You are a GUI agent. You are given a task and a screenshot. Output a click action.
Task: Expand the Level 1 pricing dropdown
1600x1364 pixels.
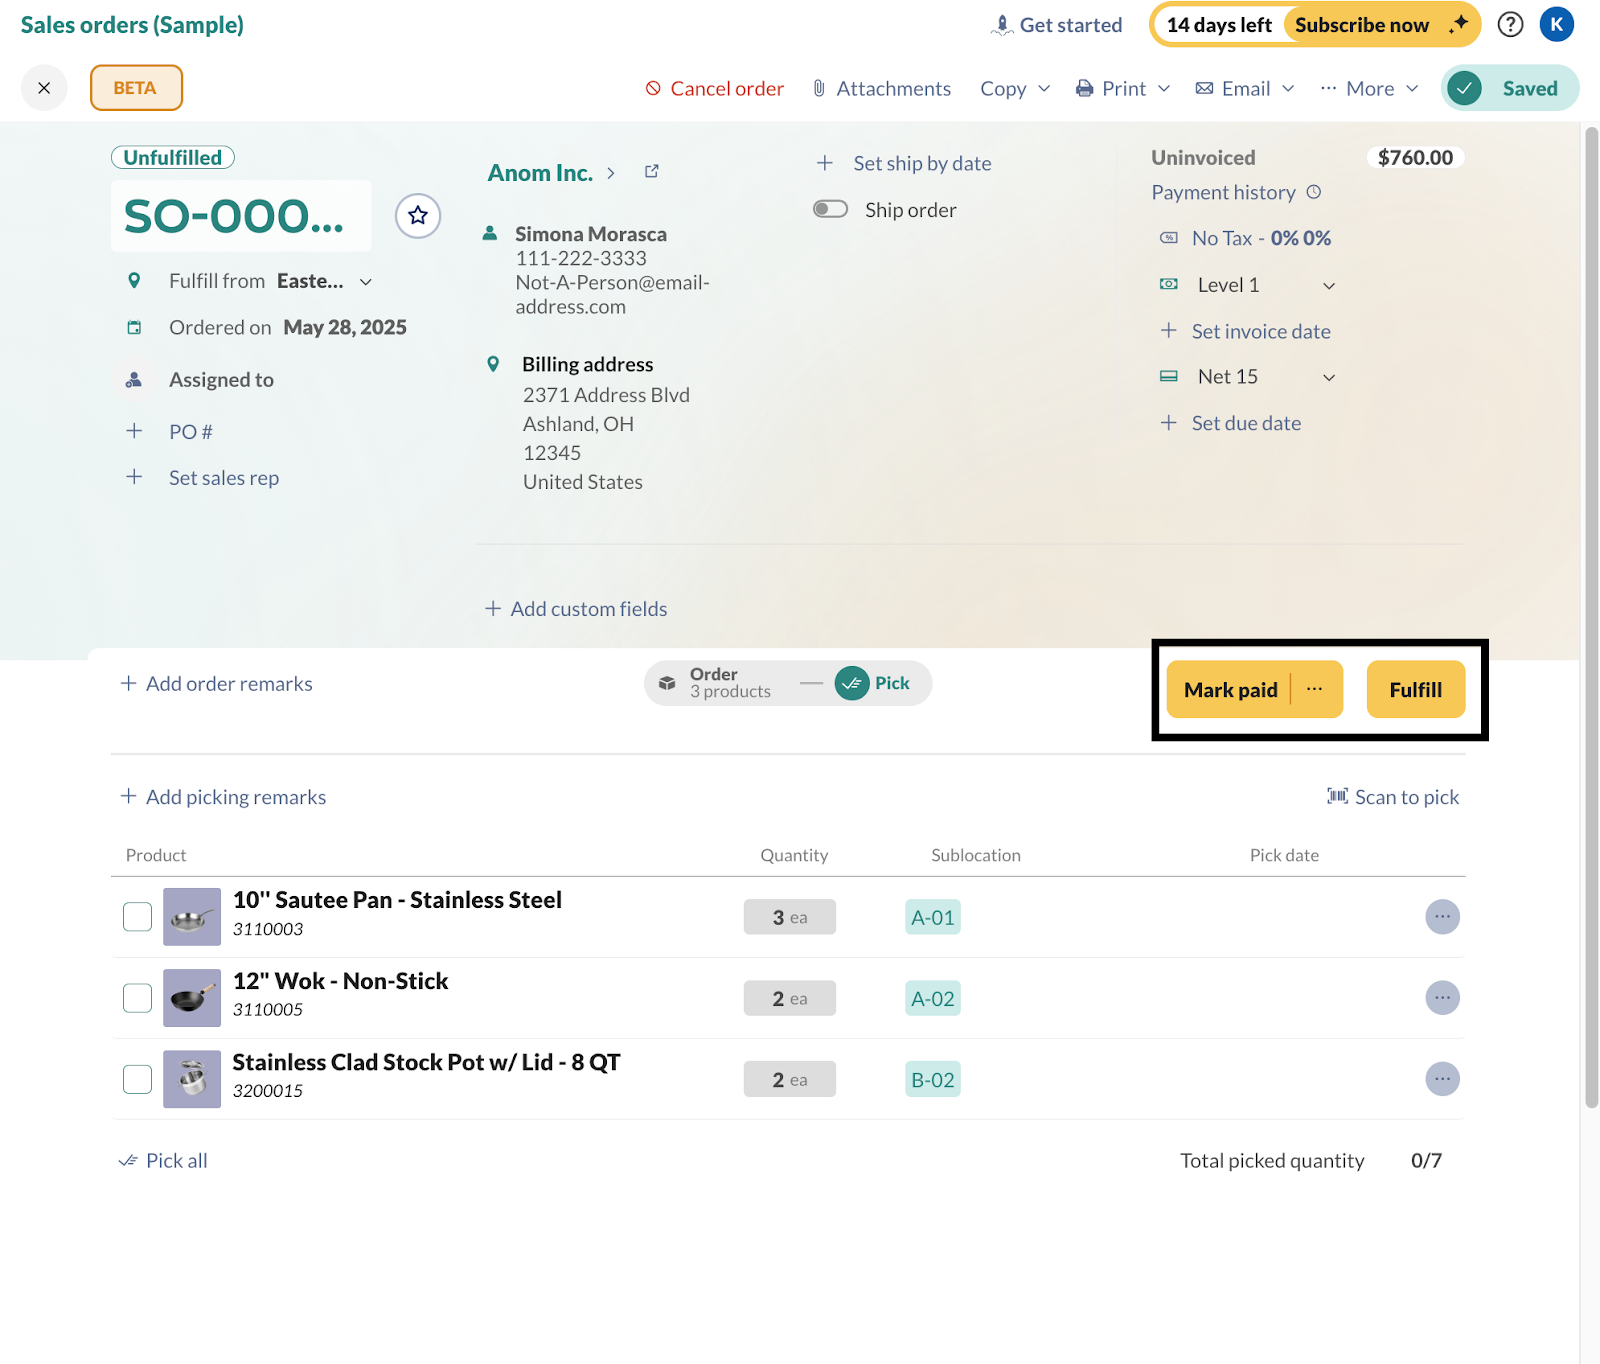point(1329,286)
